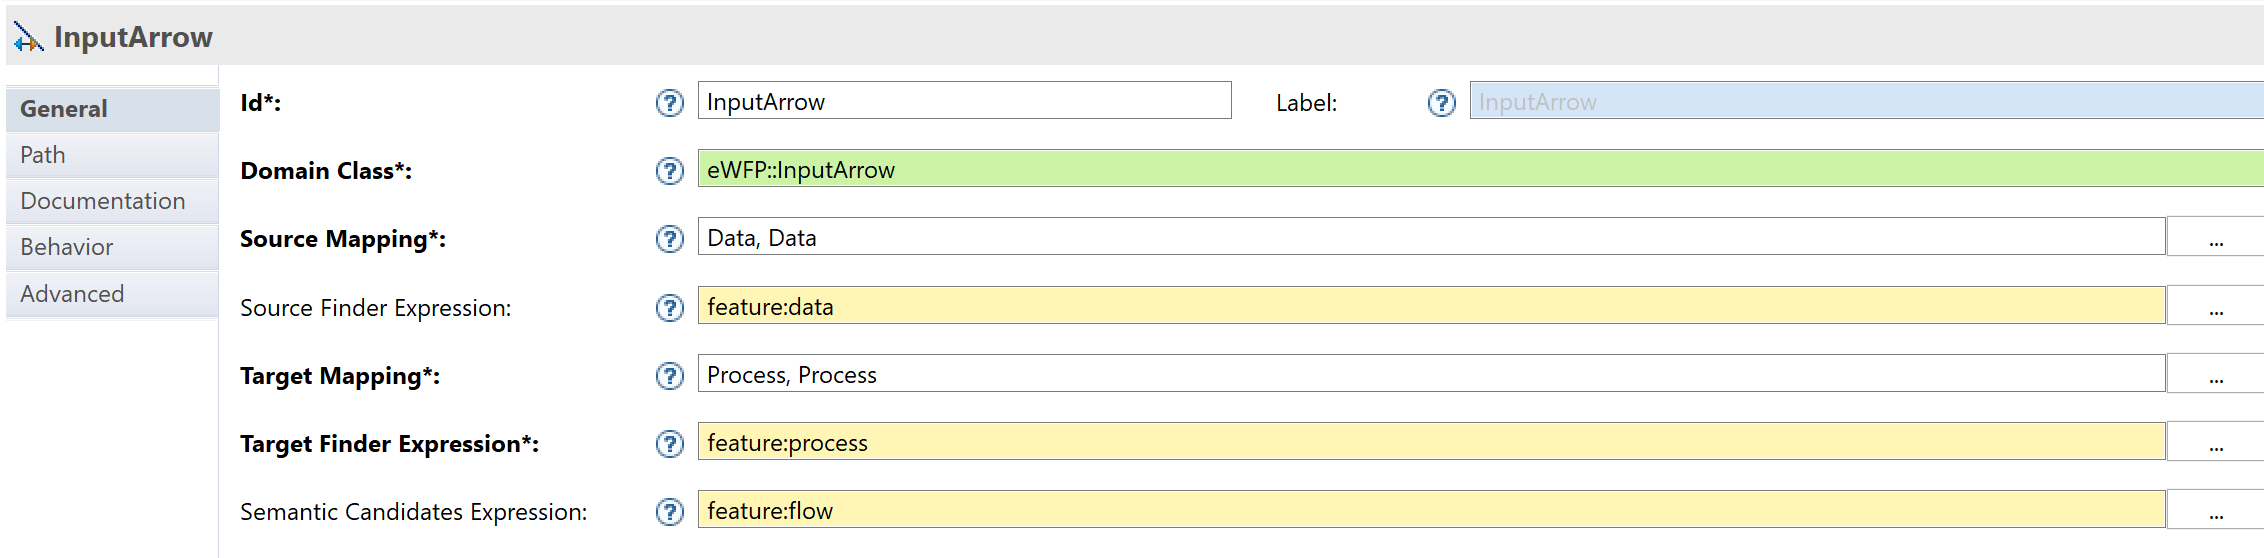2264x558 pixels.
Task: Click the help icon next to Id
Action: 670,102
